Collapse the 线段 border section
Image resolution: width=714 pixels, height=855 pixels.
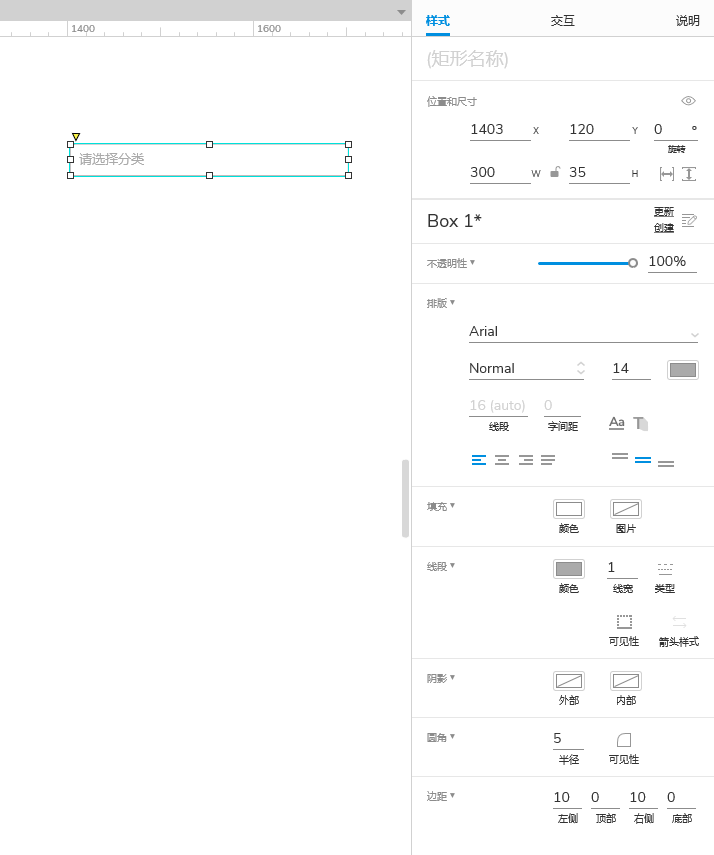point(441,566)
